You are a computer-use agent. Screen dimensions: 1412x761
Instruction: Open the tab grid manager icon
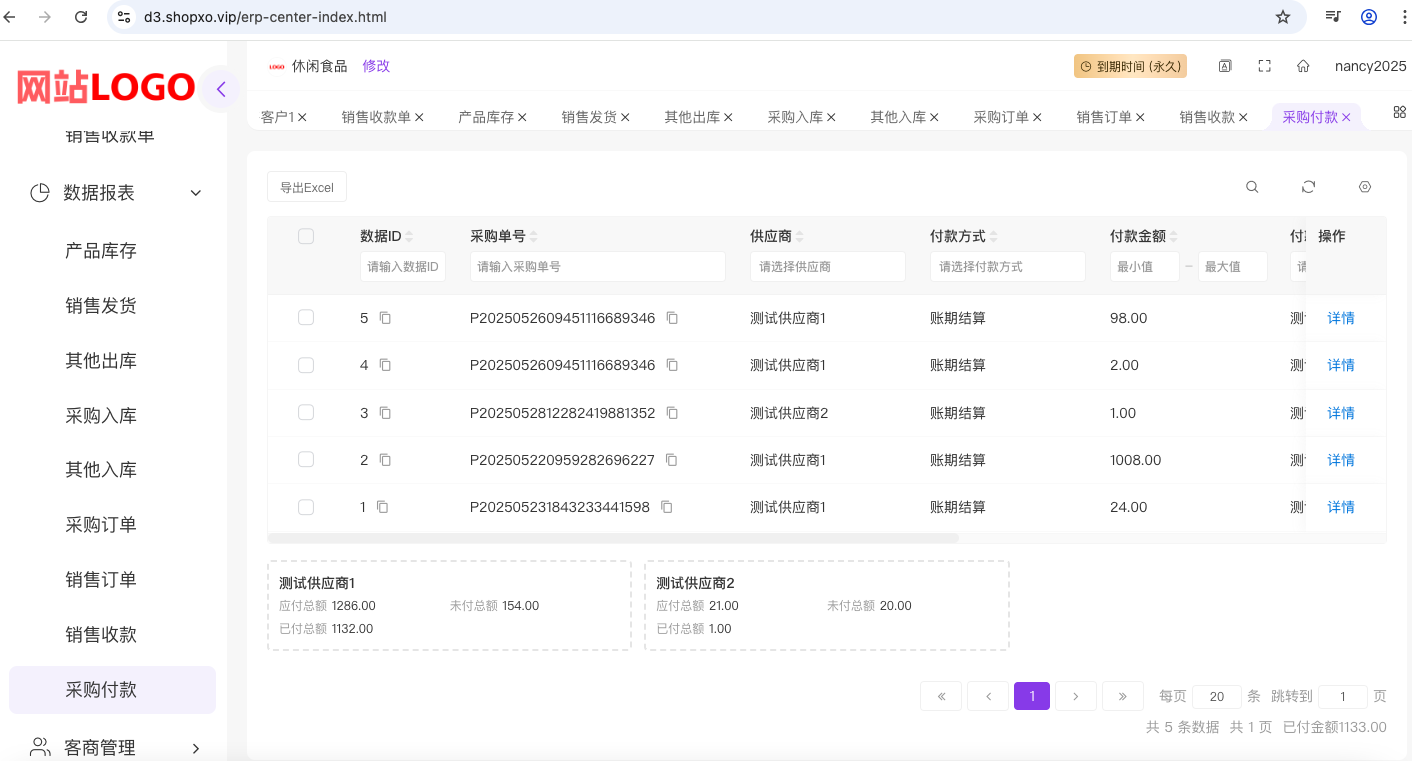click(1399, 112)
